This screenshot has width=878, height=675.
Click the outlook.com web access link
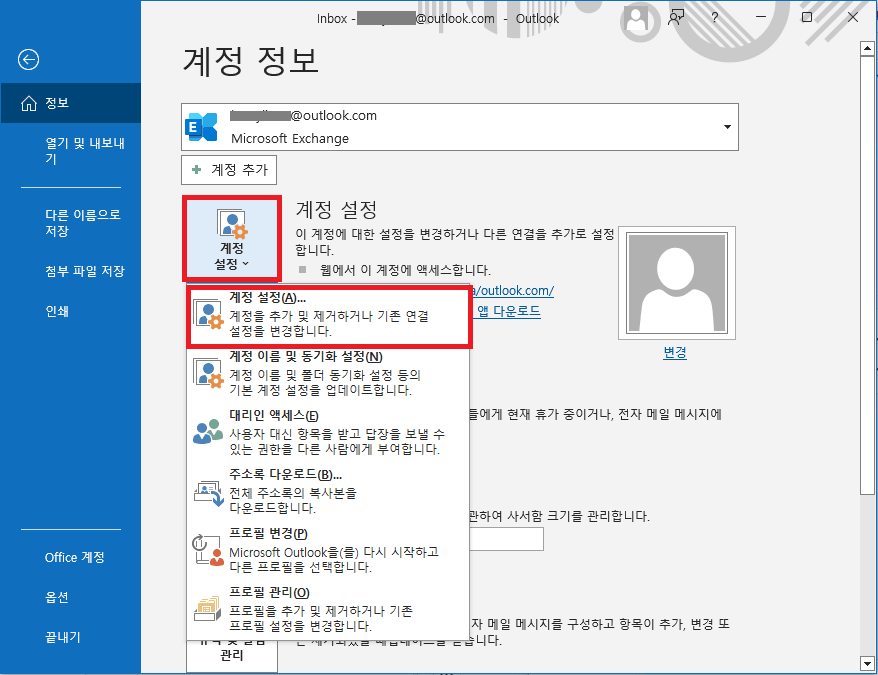[513, 291]
